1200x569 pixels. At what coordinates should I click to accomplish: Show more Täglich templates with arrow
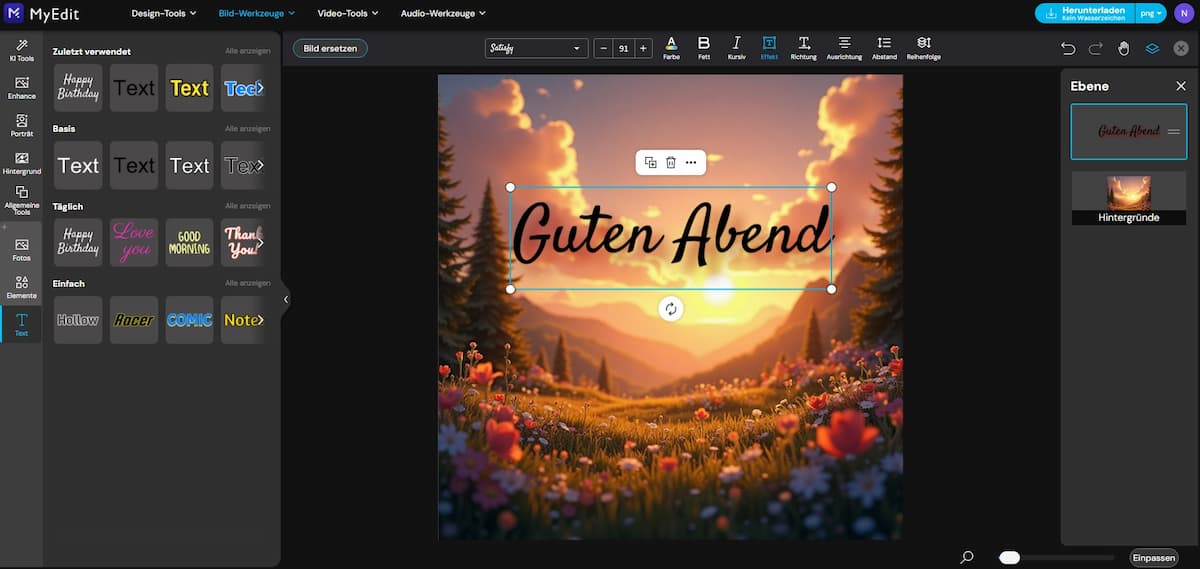[x=260, y=242]
